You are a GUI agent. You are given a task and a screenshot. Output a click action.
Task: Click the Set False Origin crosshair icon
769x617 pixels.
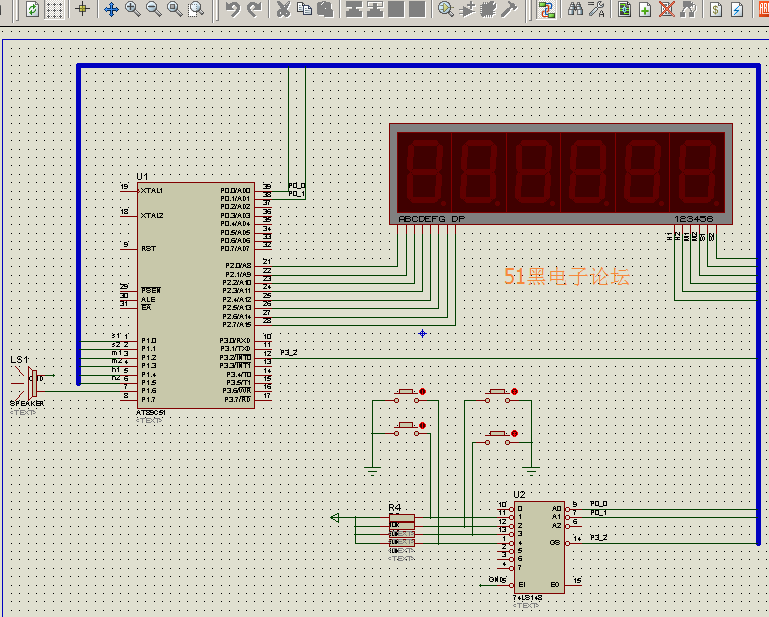pyautogui.click(x=82, y=9)
